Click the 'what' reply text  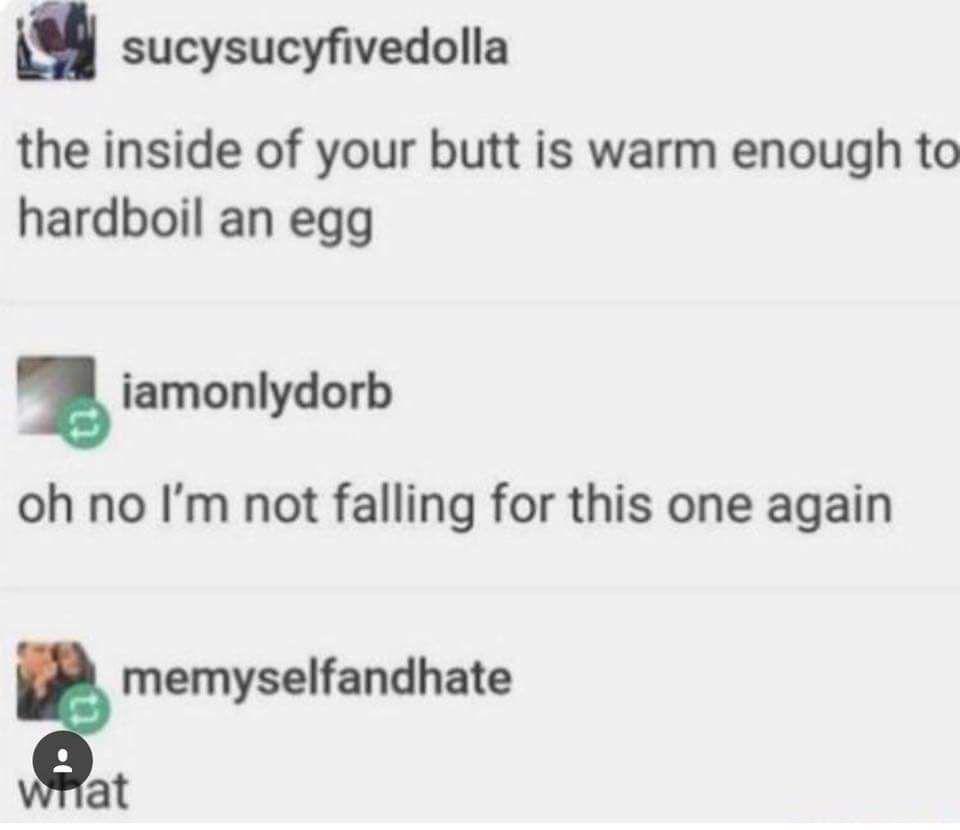pos(73,791)
